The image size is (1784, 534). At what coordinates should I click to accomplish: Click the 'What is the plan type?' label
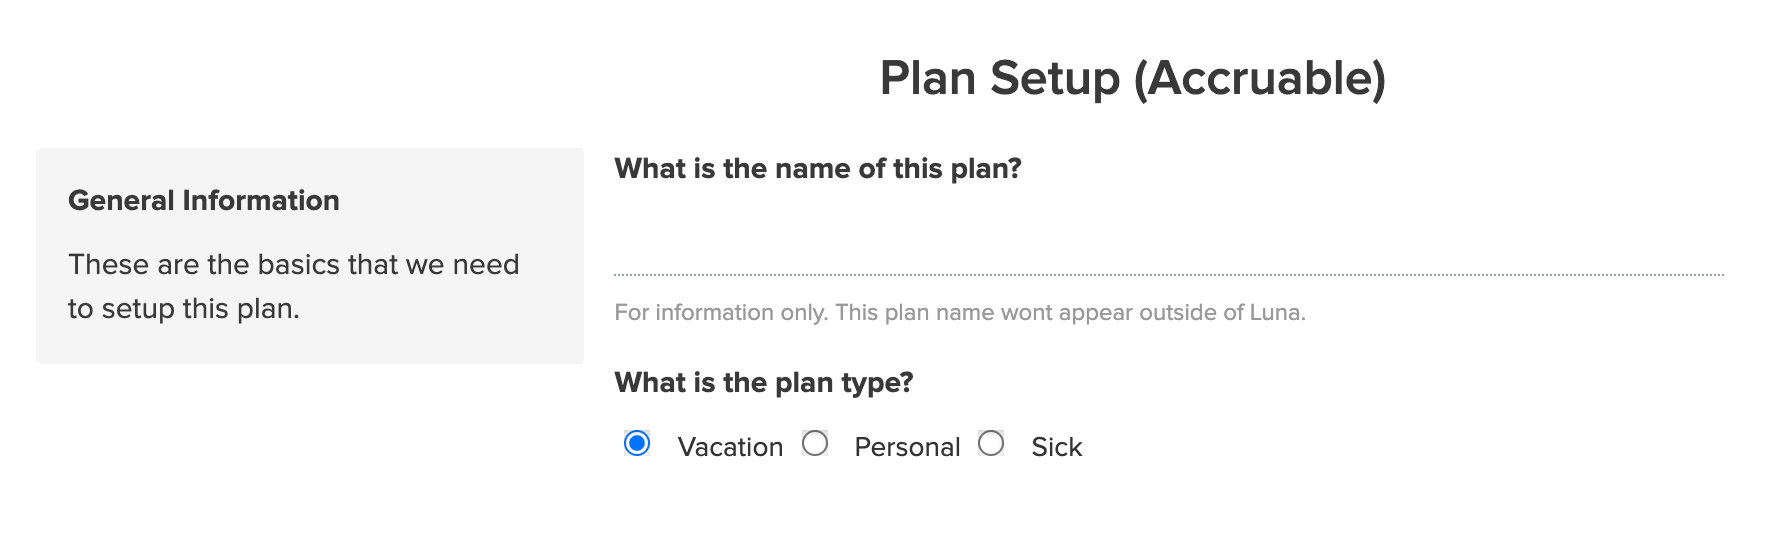(763, 382)
